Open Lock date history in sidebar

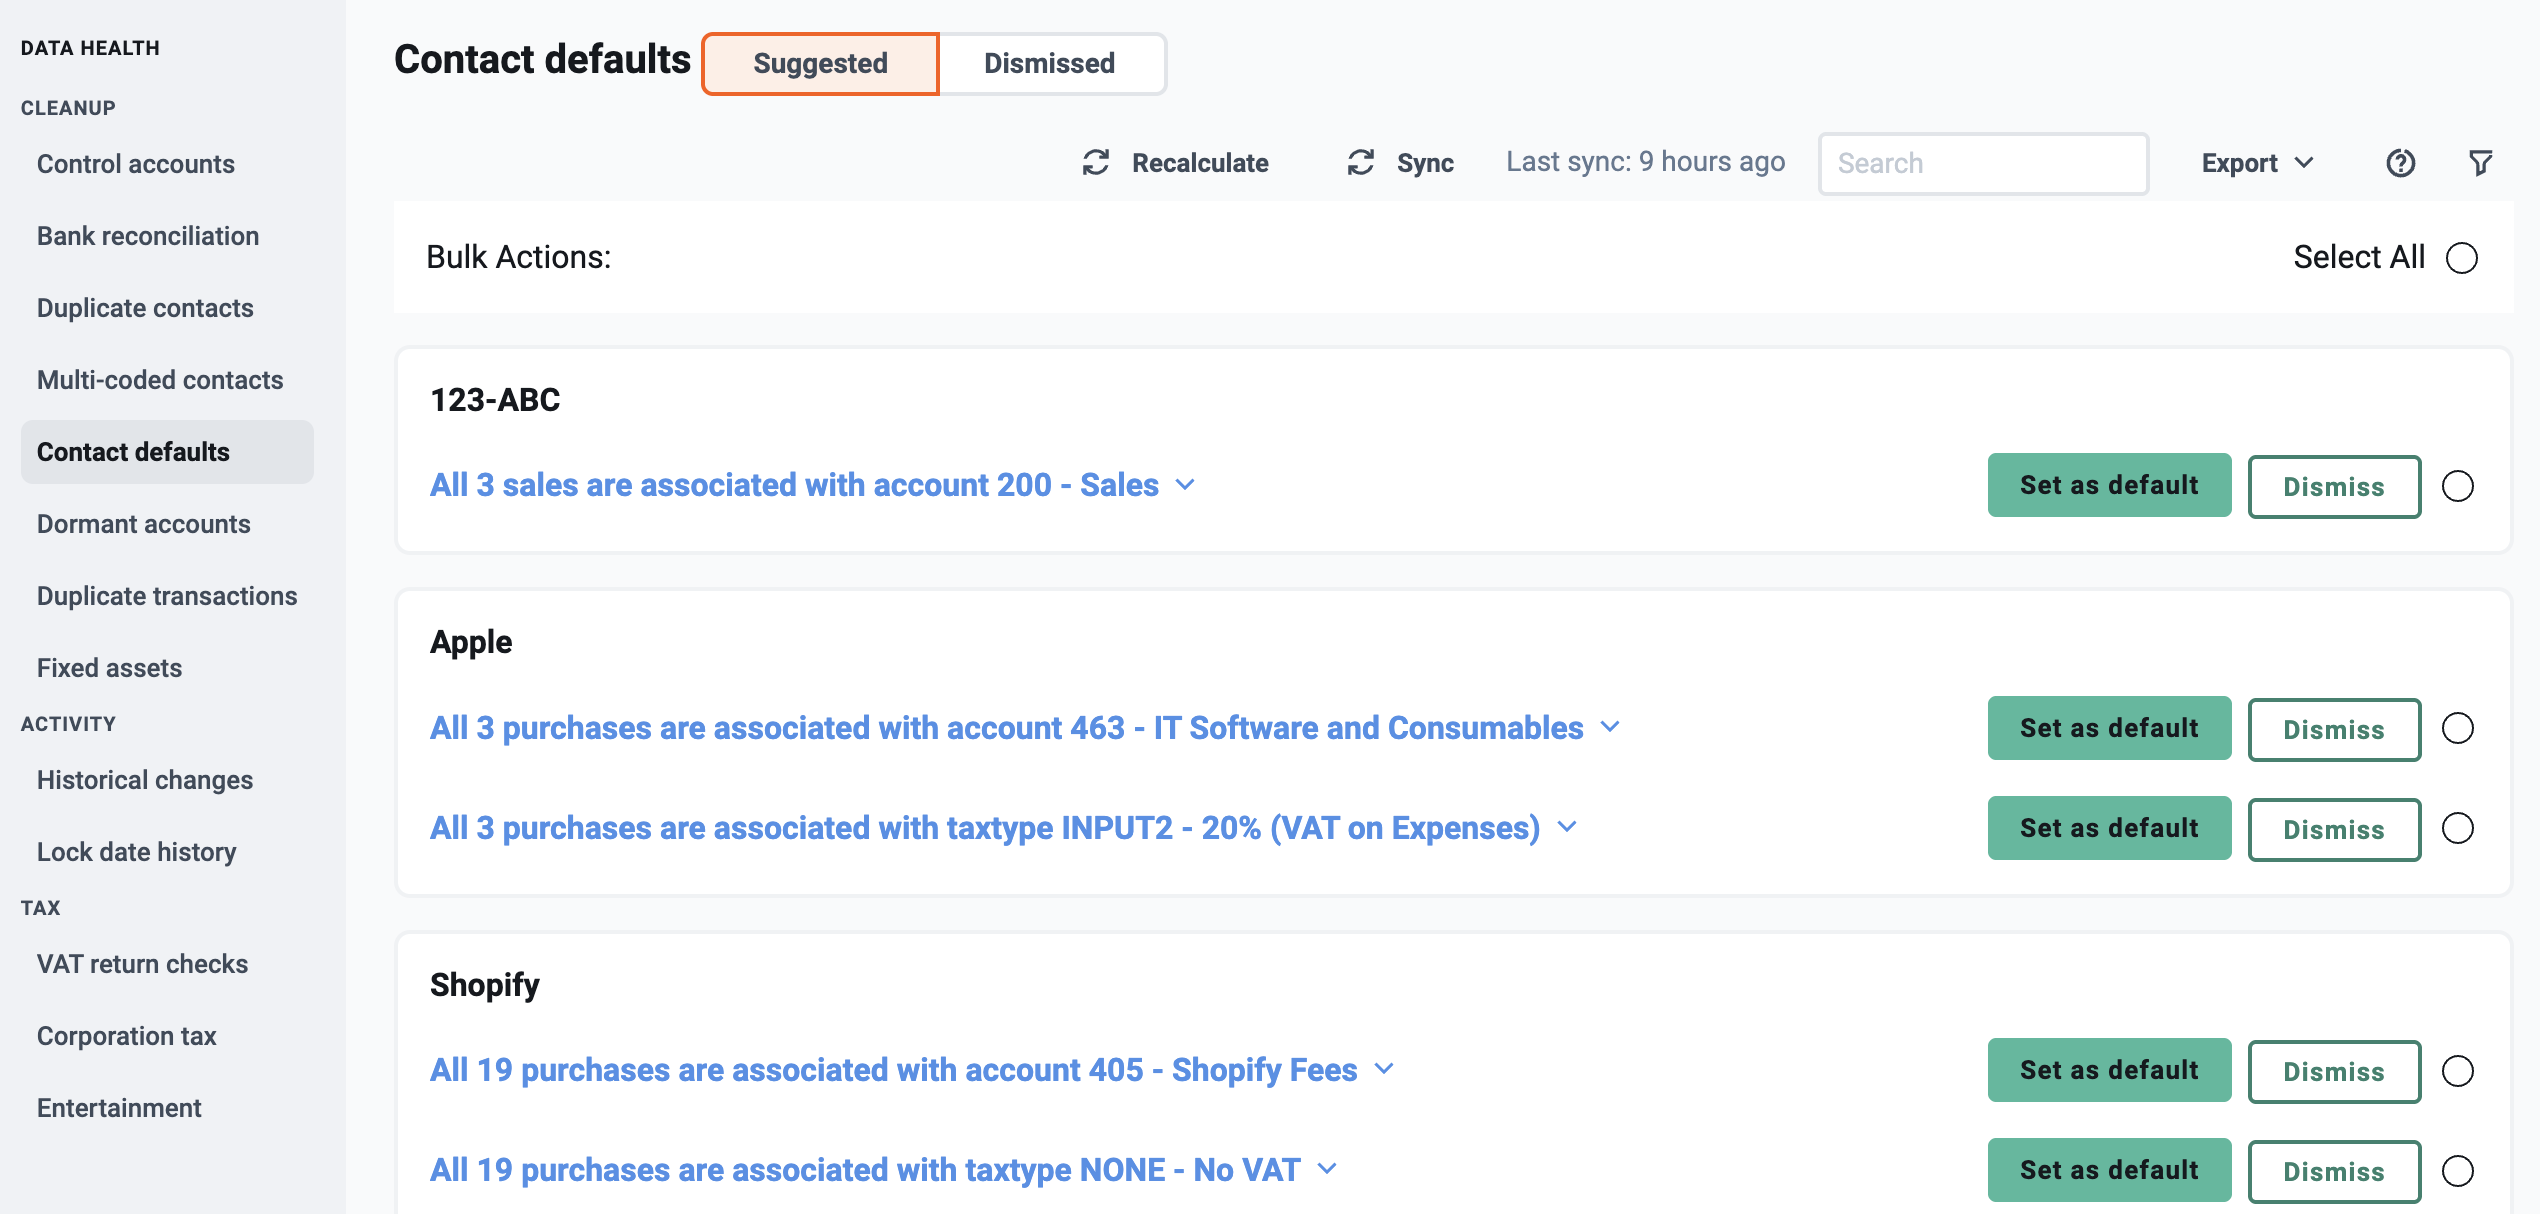(x=137, y=852)
